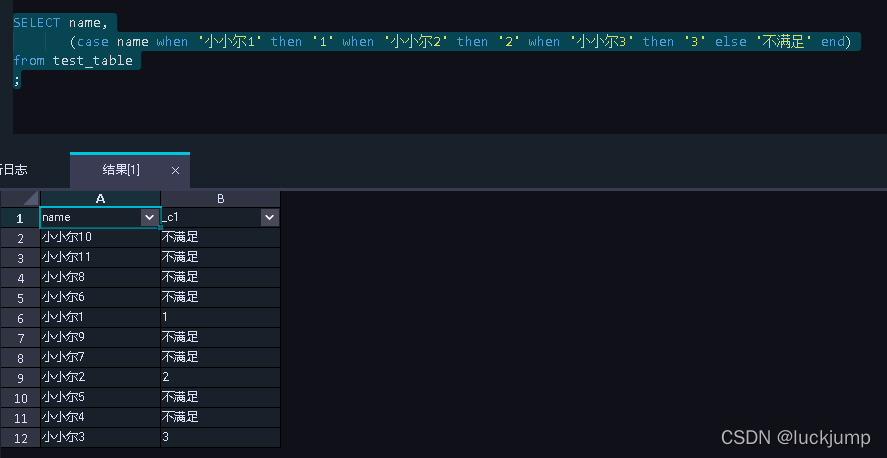Viewport: 887px width, 458px height.
Task: Open the _c1 column filter dropdown
Action: [269, 217]
